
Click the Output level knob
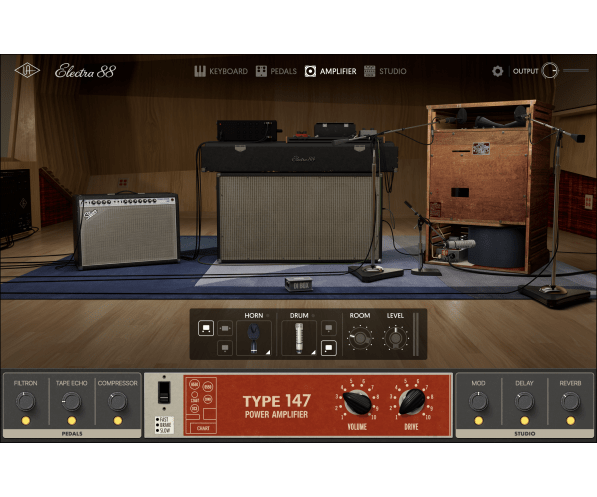coord(549,71)
